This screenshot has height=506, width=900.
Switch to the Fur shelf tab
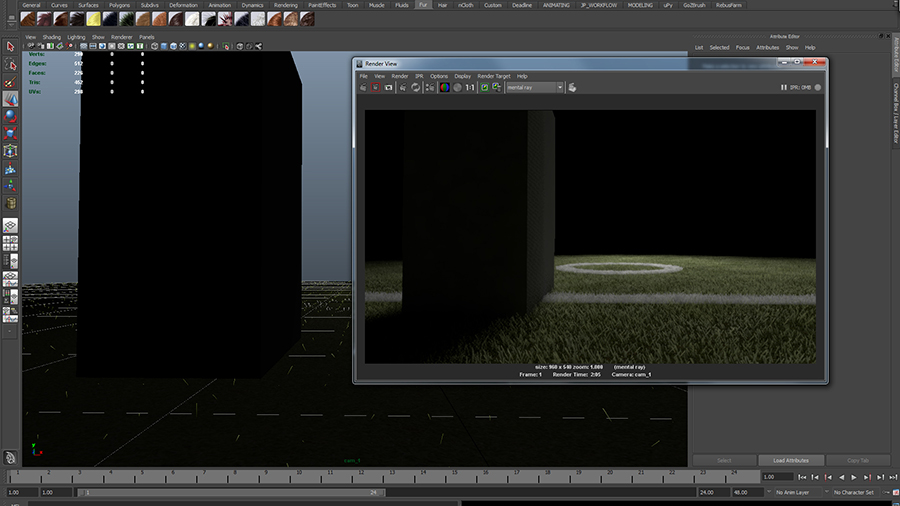(x=423, y=5)
